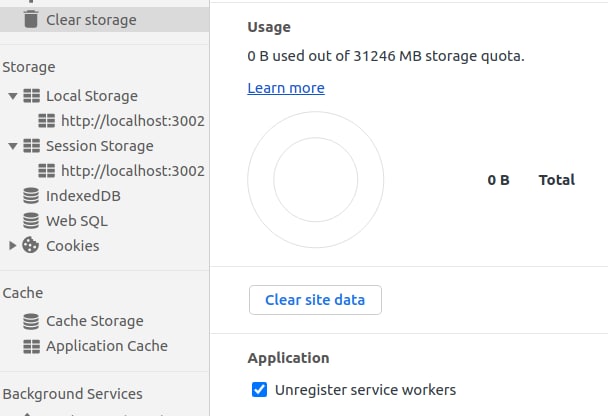Click the Web SQL database icon

click(x=30, y=221)
